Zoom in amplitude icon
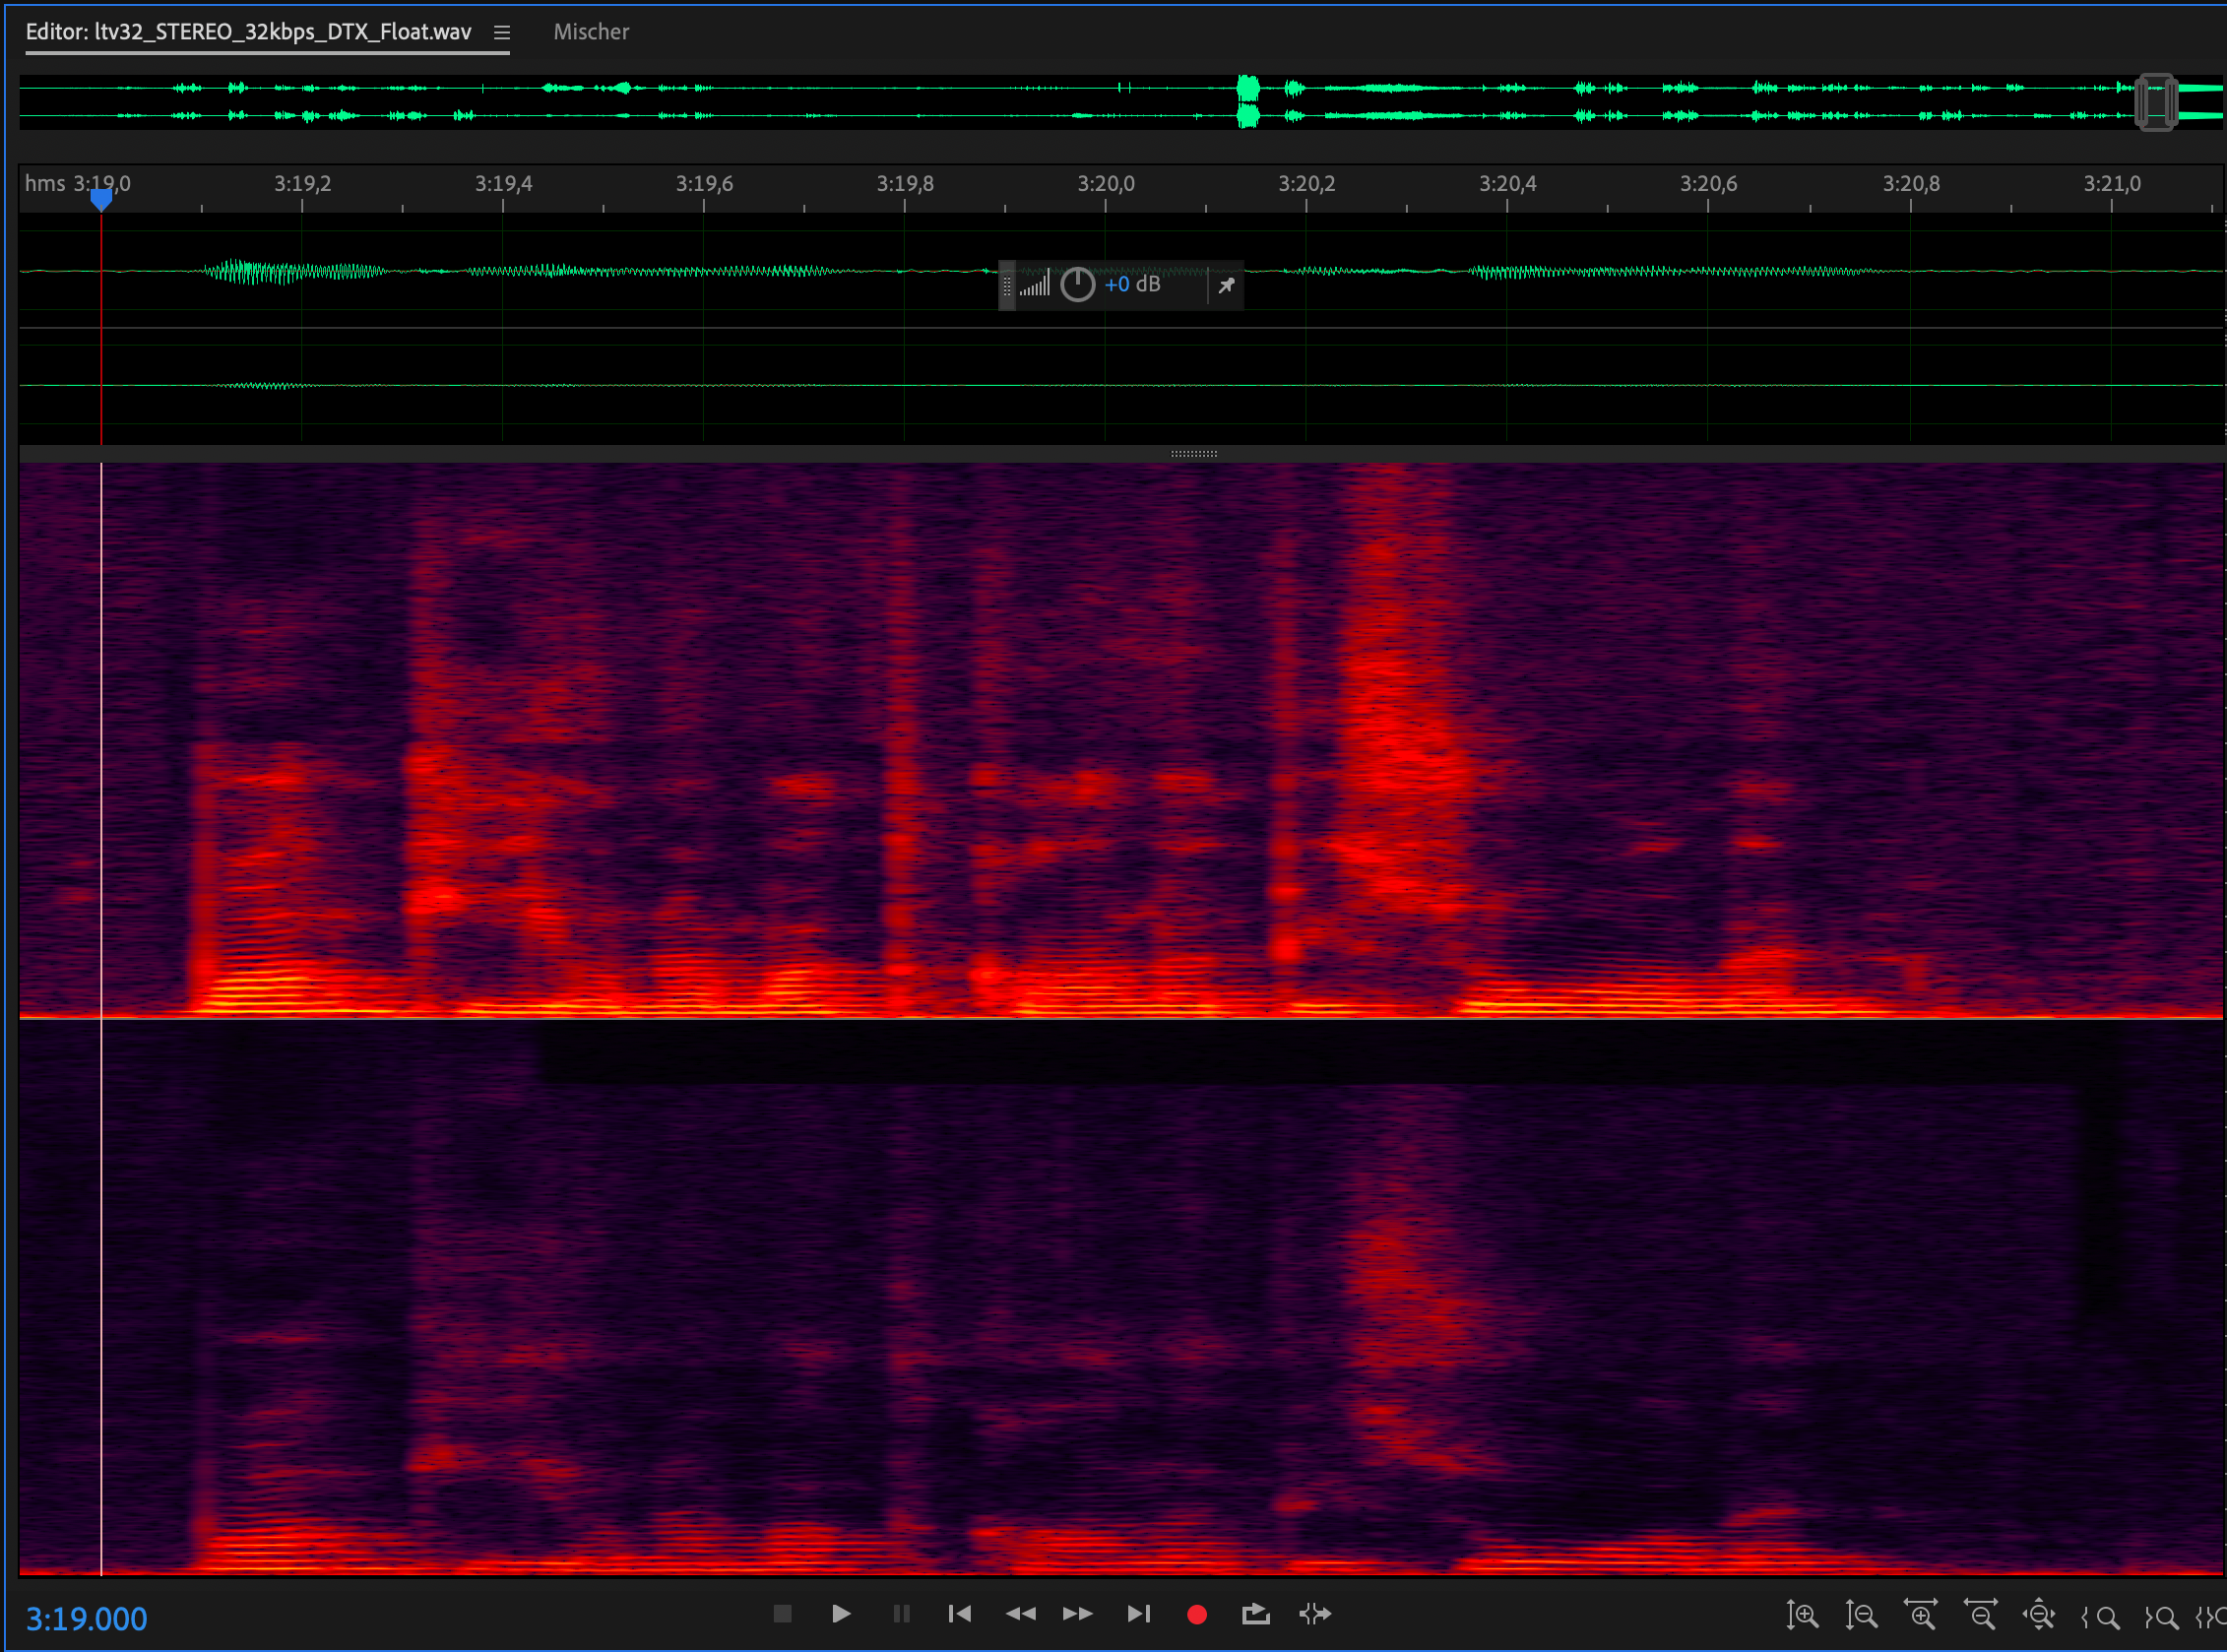Viewport: 2227px width, 1652px height. coord(1802,1615)
